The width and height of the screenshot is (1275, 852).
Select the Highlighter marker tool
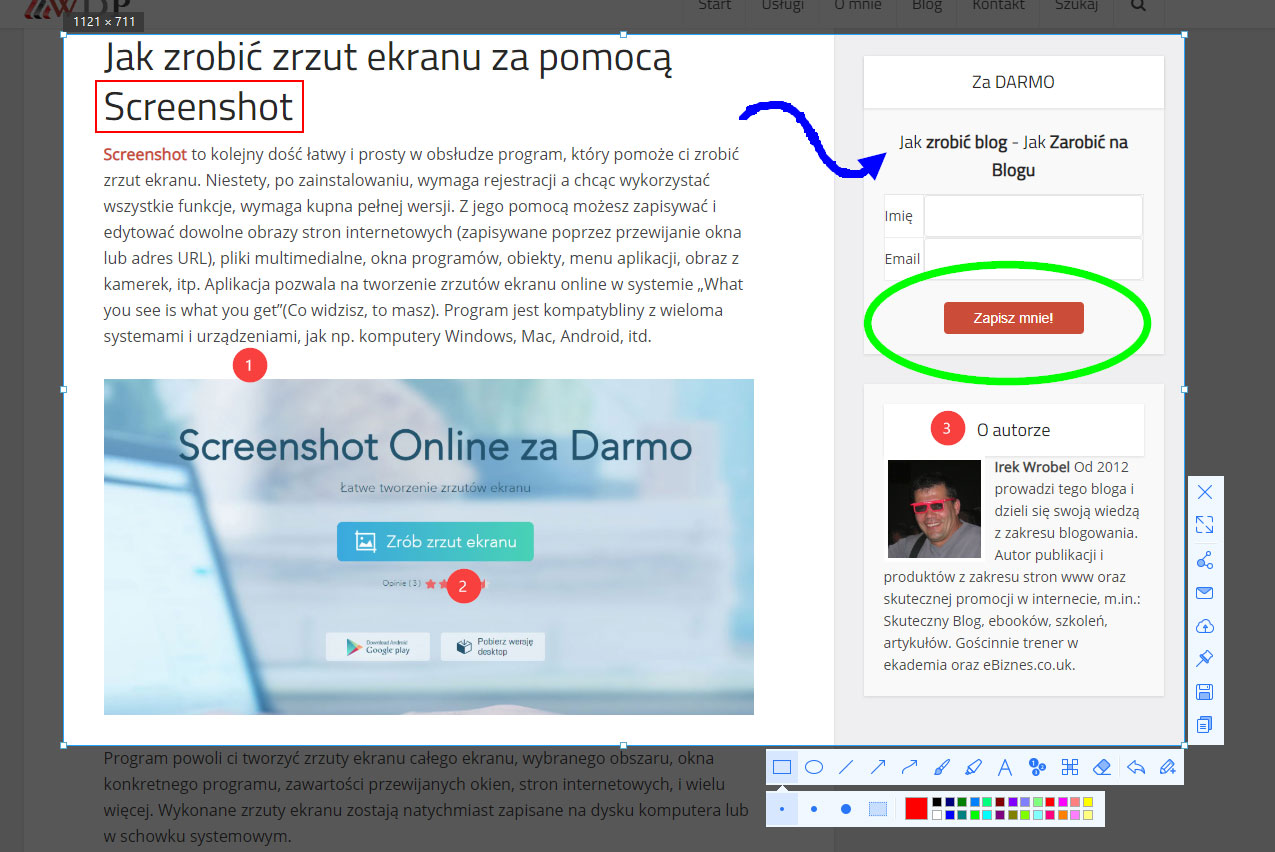(974, 767)
